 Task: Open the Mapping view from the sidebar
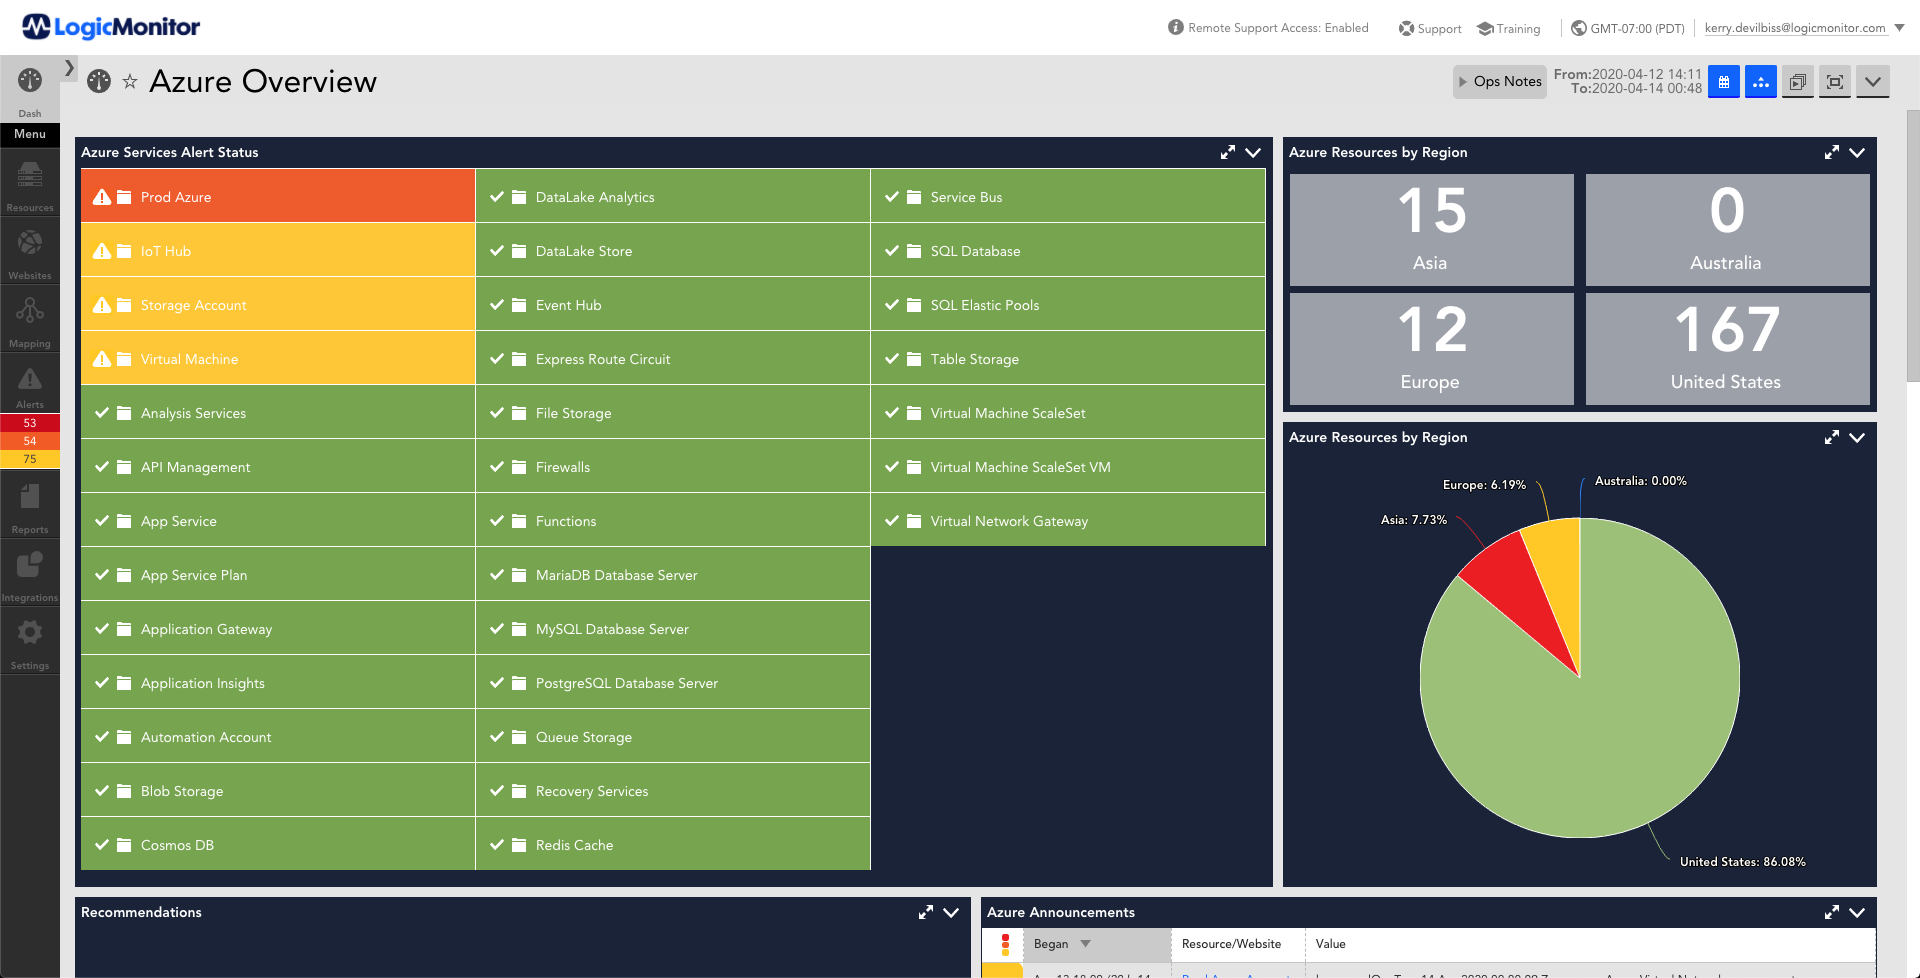29,315
